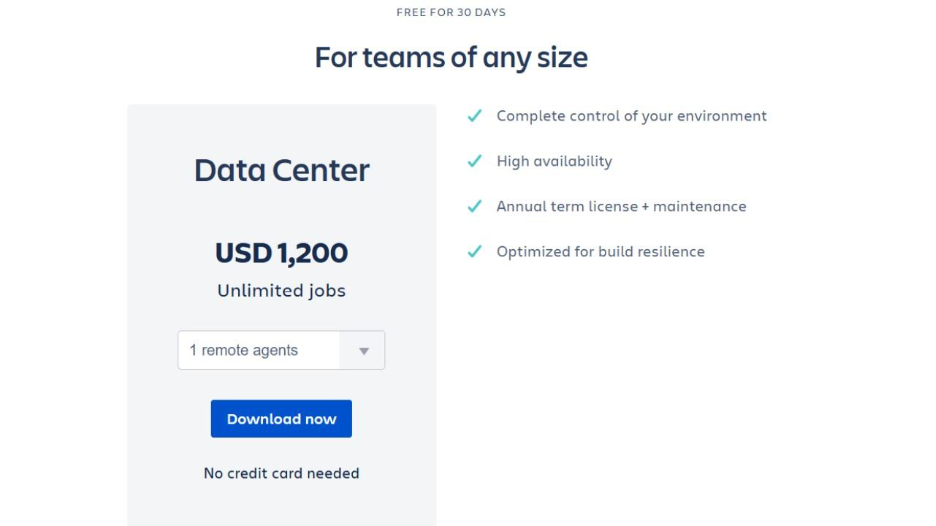Open the remote agents dropdown

[x=281, y=351]
